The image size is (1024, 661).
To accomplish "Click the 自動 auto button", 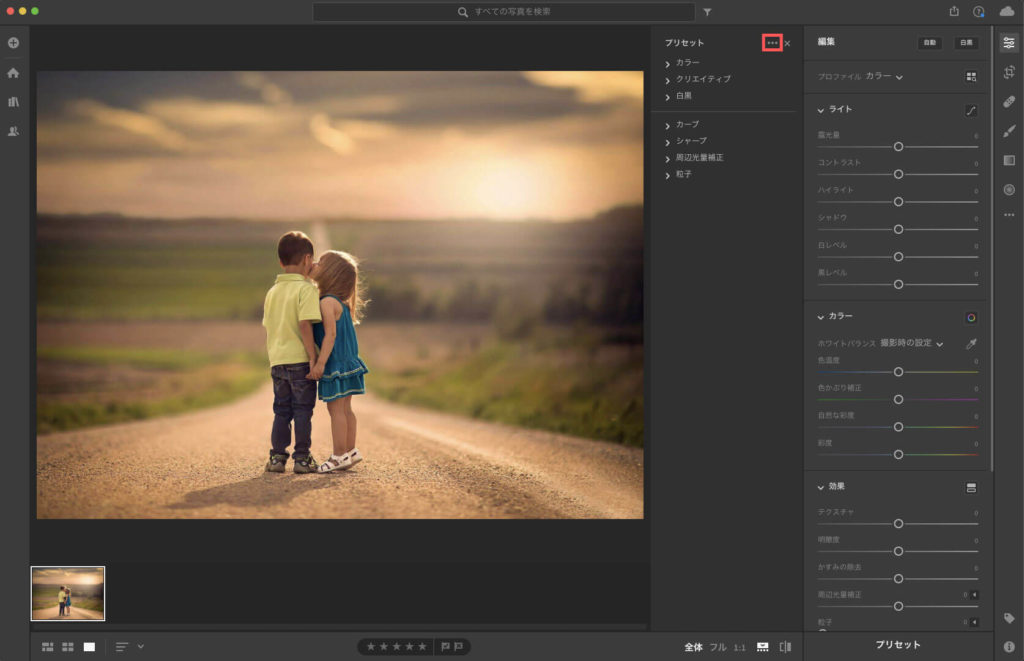I will (x=929, y=43).
